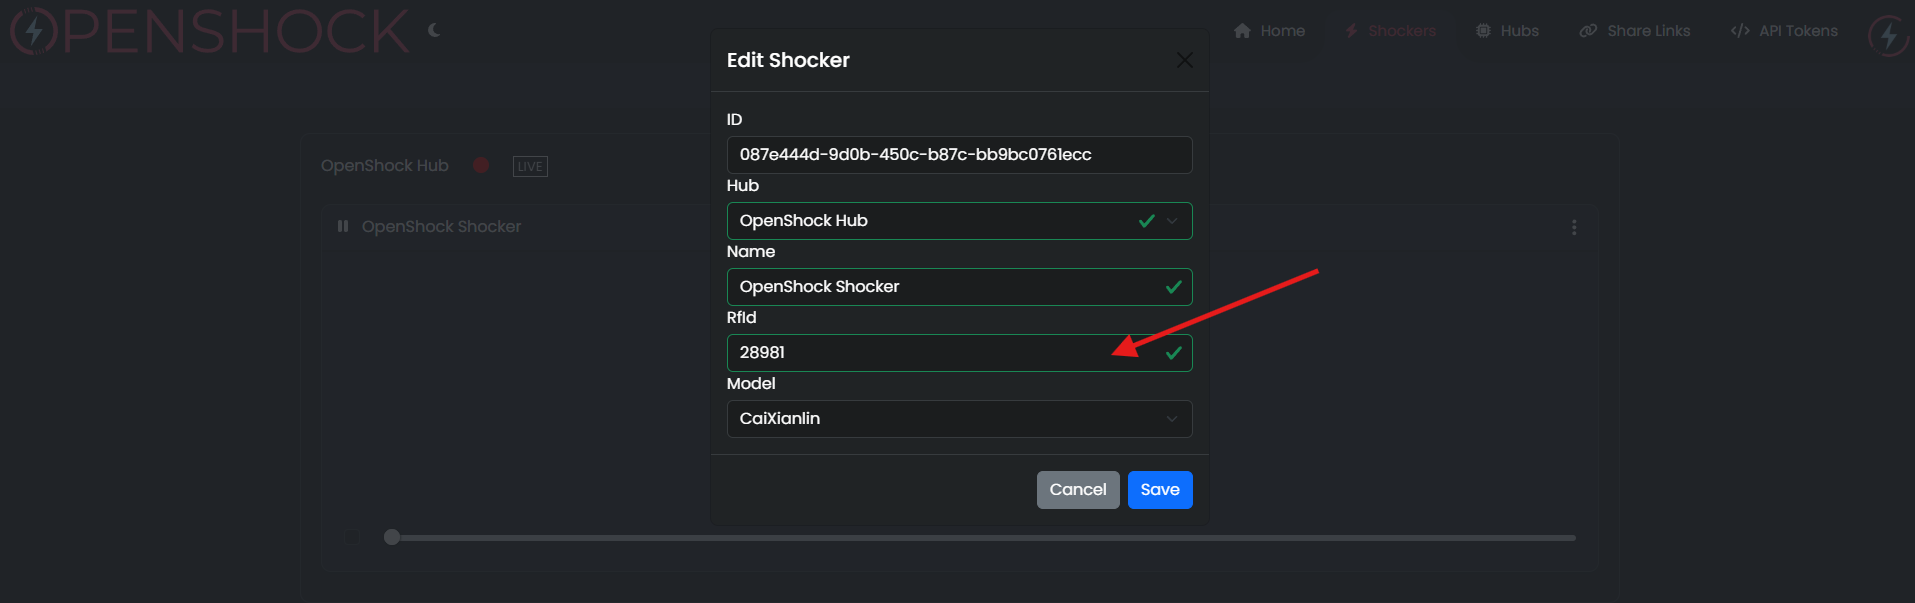Open the Model dropdown showing CaiXianlin

coord(959,419)
